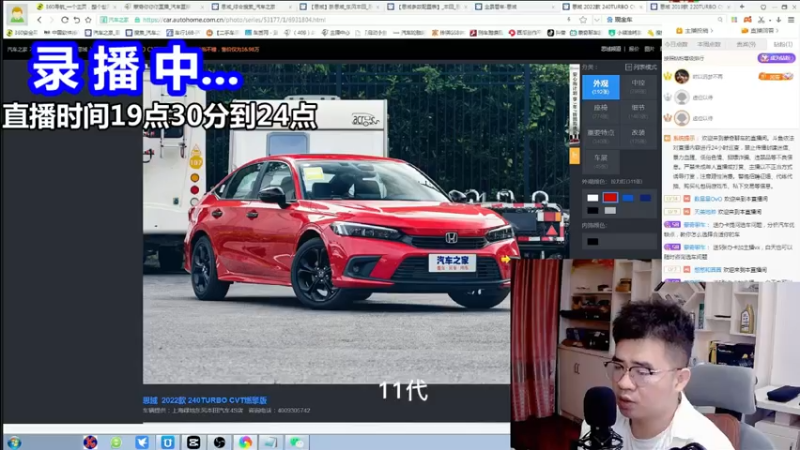Click the 汽车之家 site logo at page top
Viewport: 800px width, 450px height.
pyautogui.click(x=17, y=49)
